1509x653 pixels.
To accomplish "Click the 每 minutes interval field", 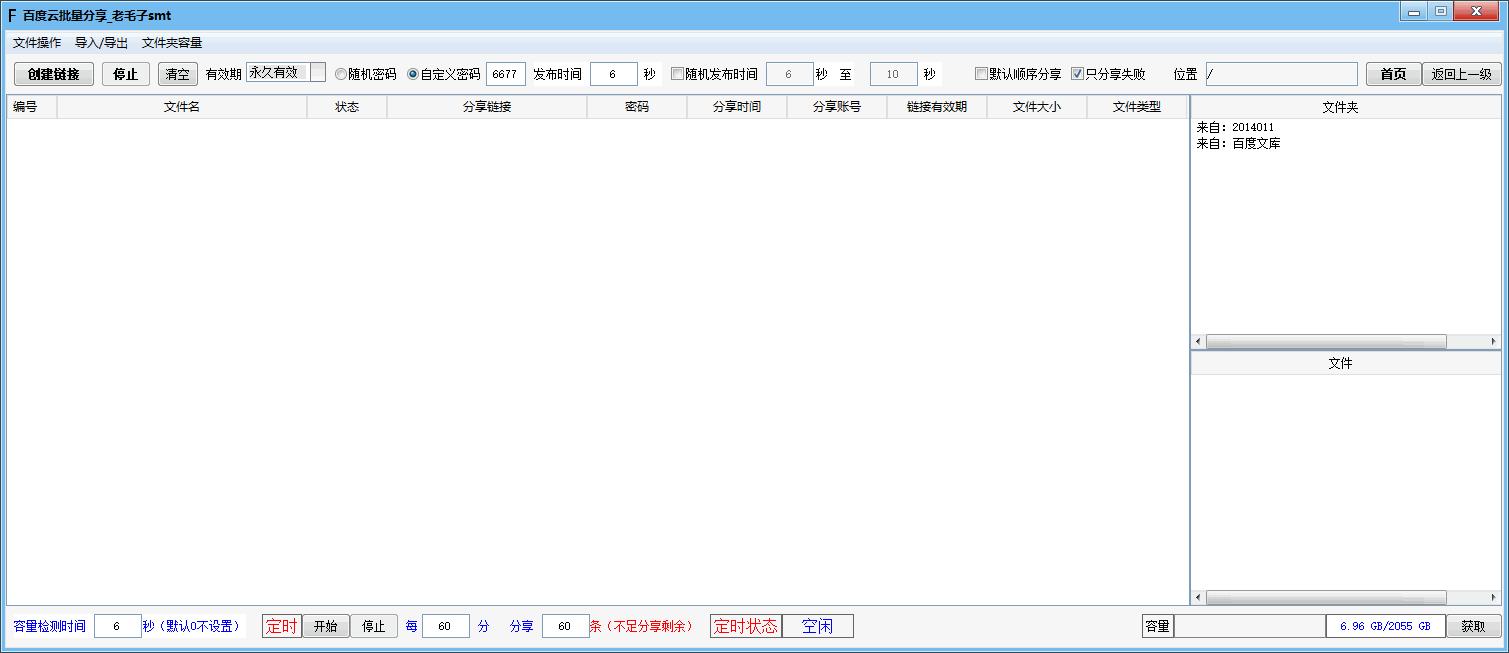I will click(446, 626).
